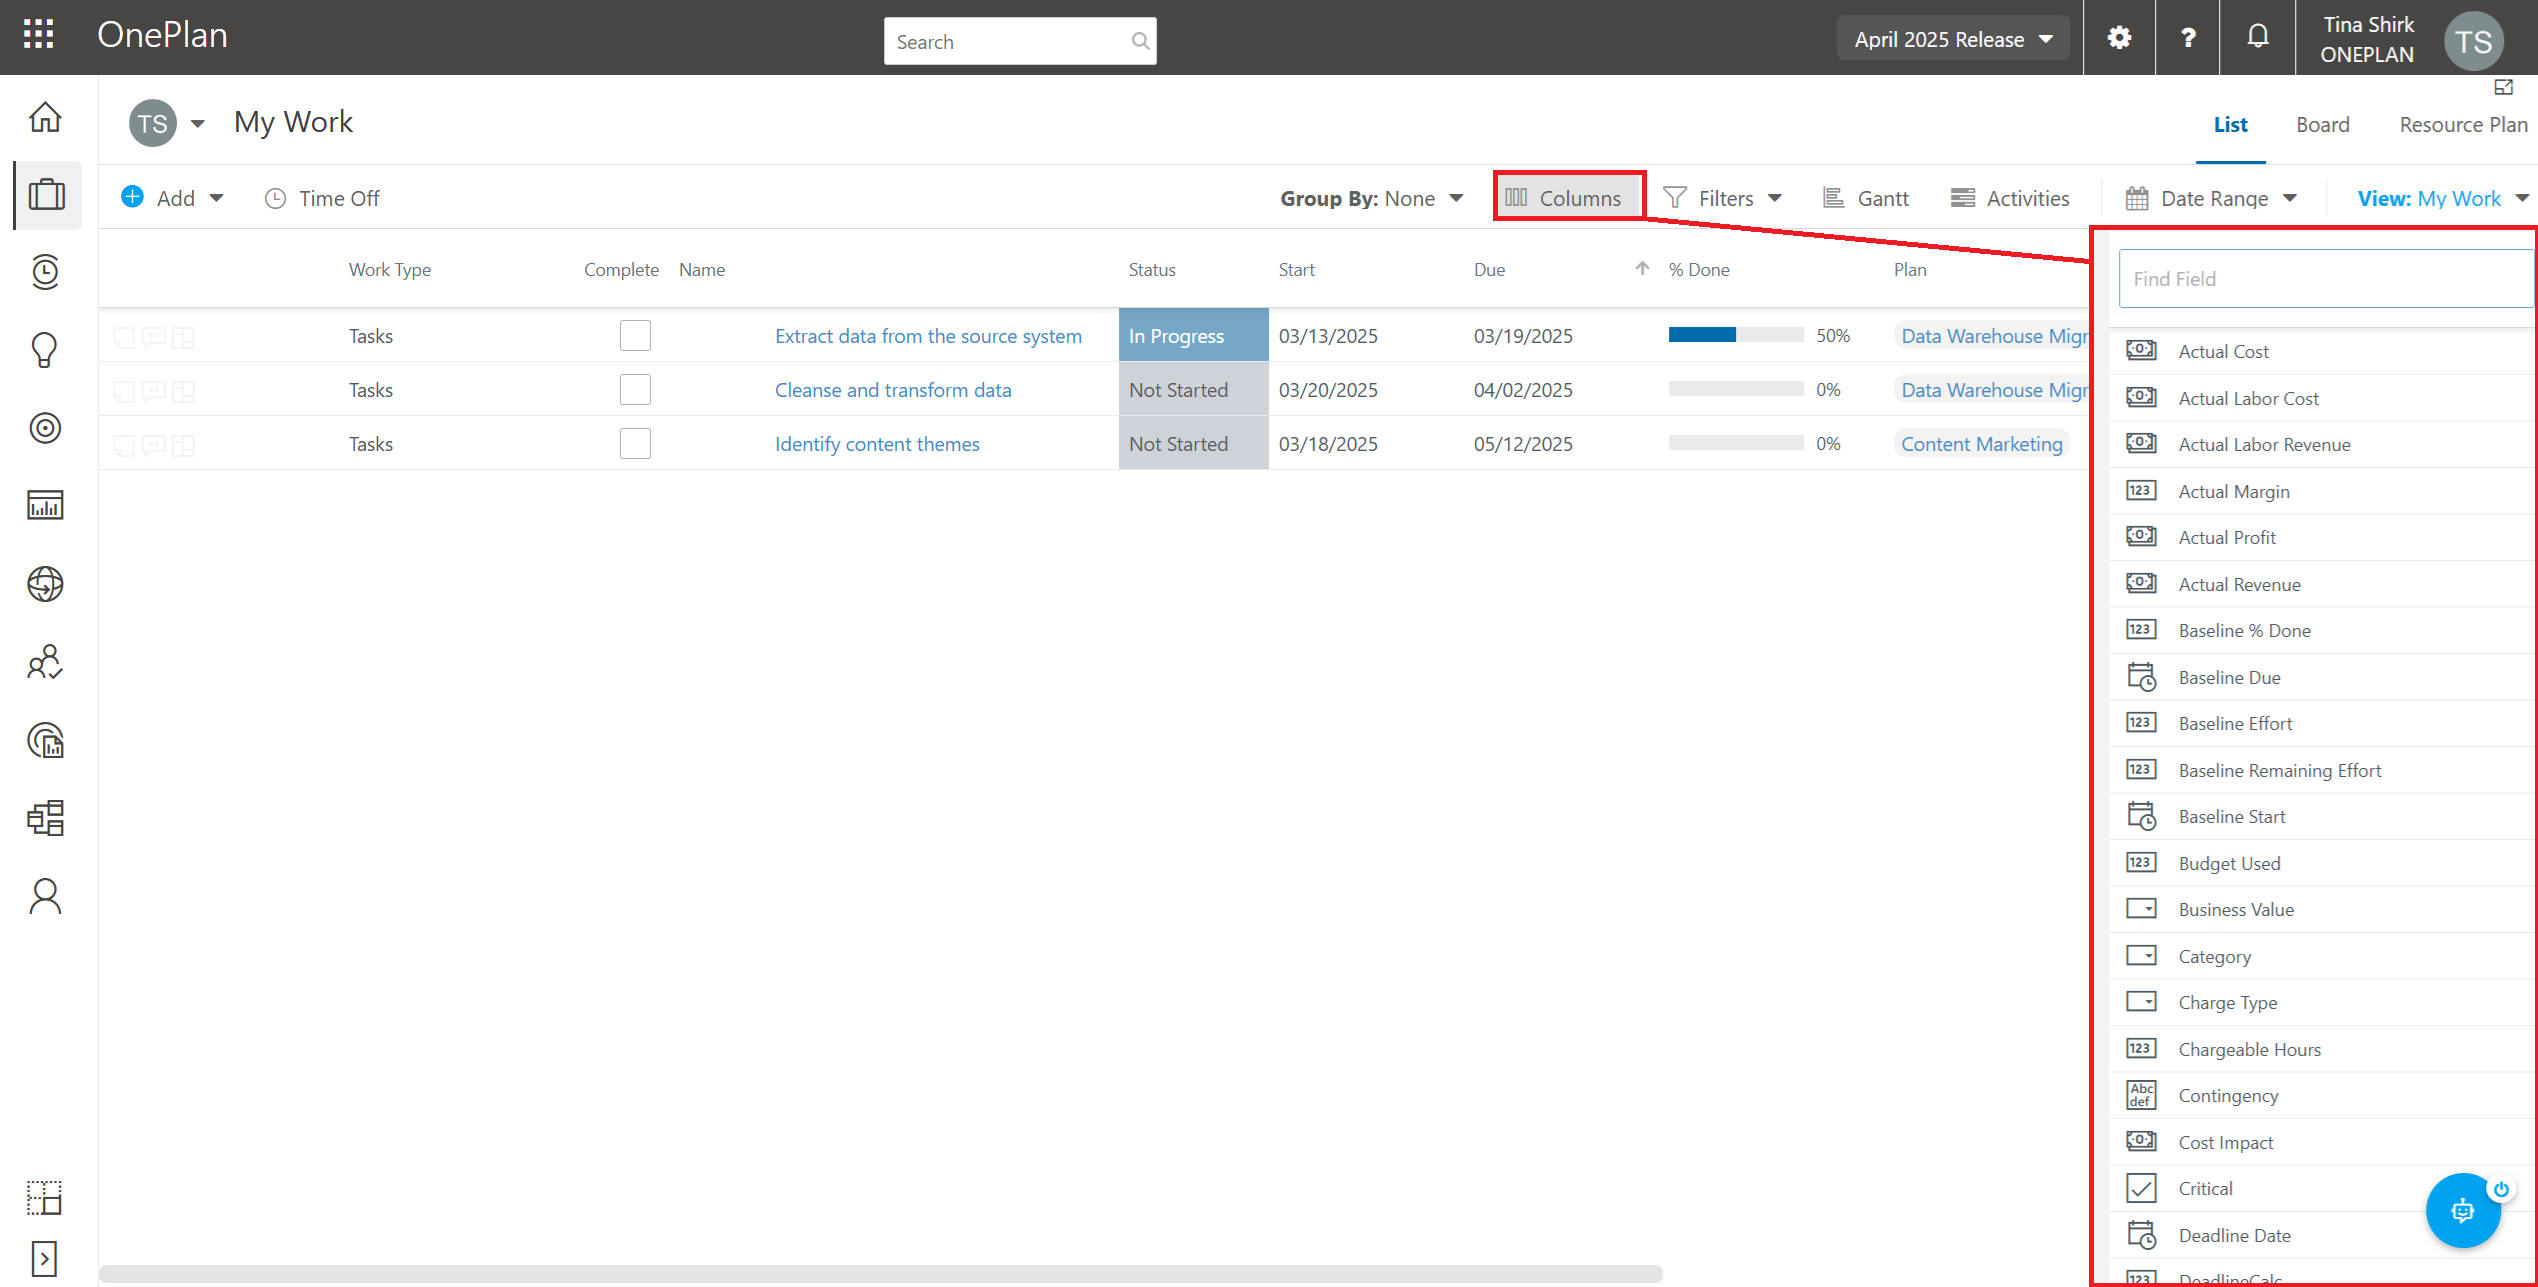Open the analytics pie chart sidebar icon
The image size is (2538, 1287).
(45, 740)
